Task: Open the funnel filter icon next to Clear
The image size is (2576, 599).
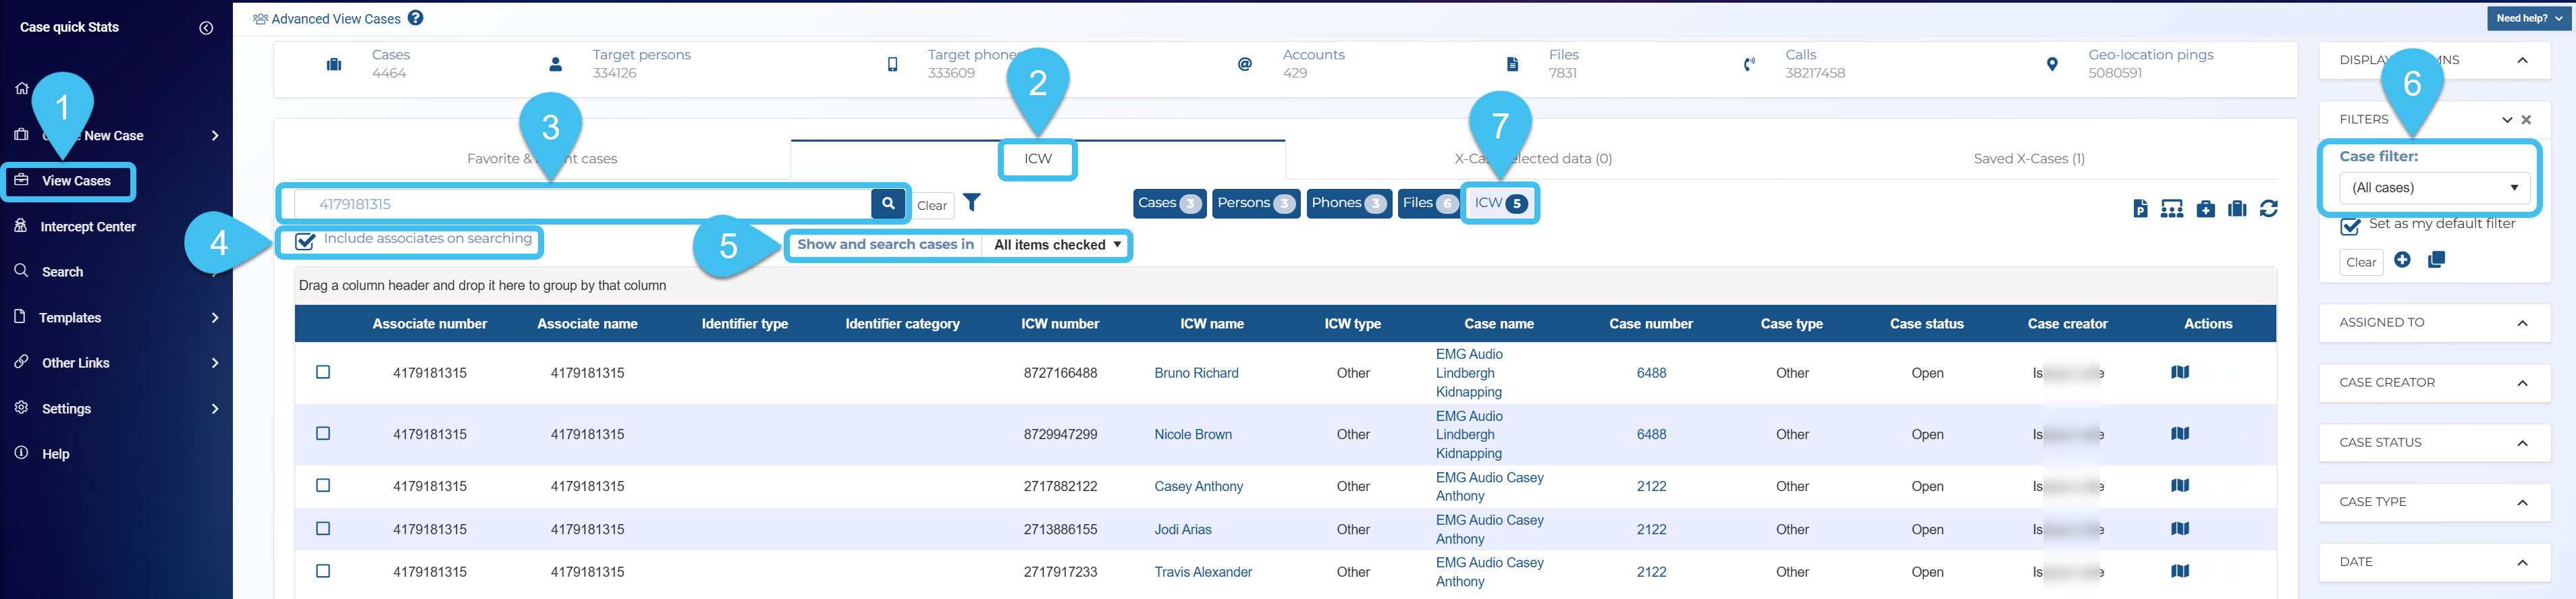Action: 971,203
